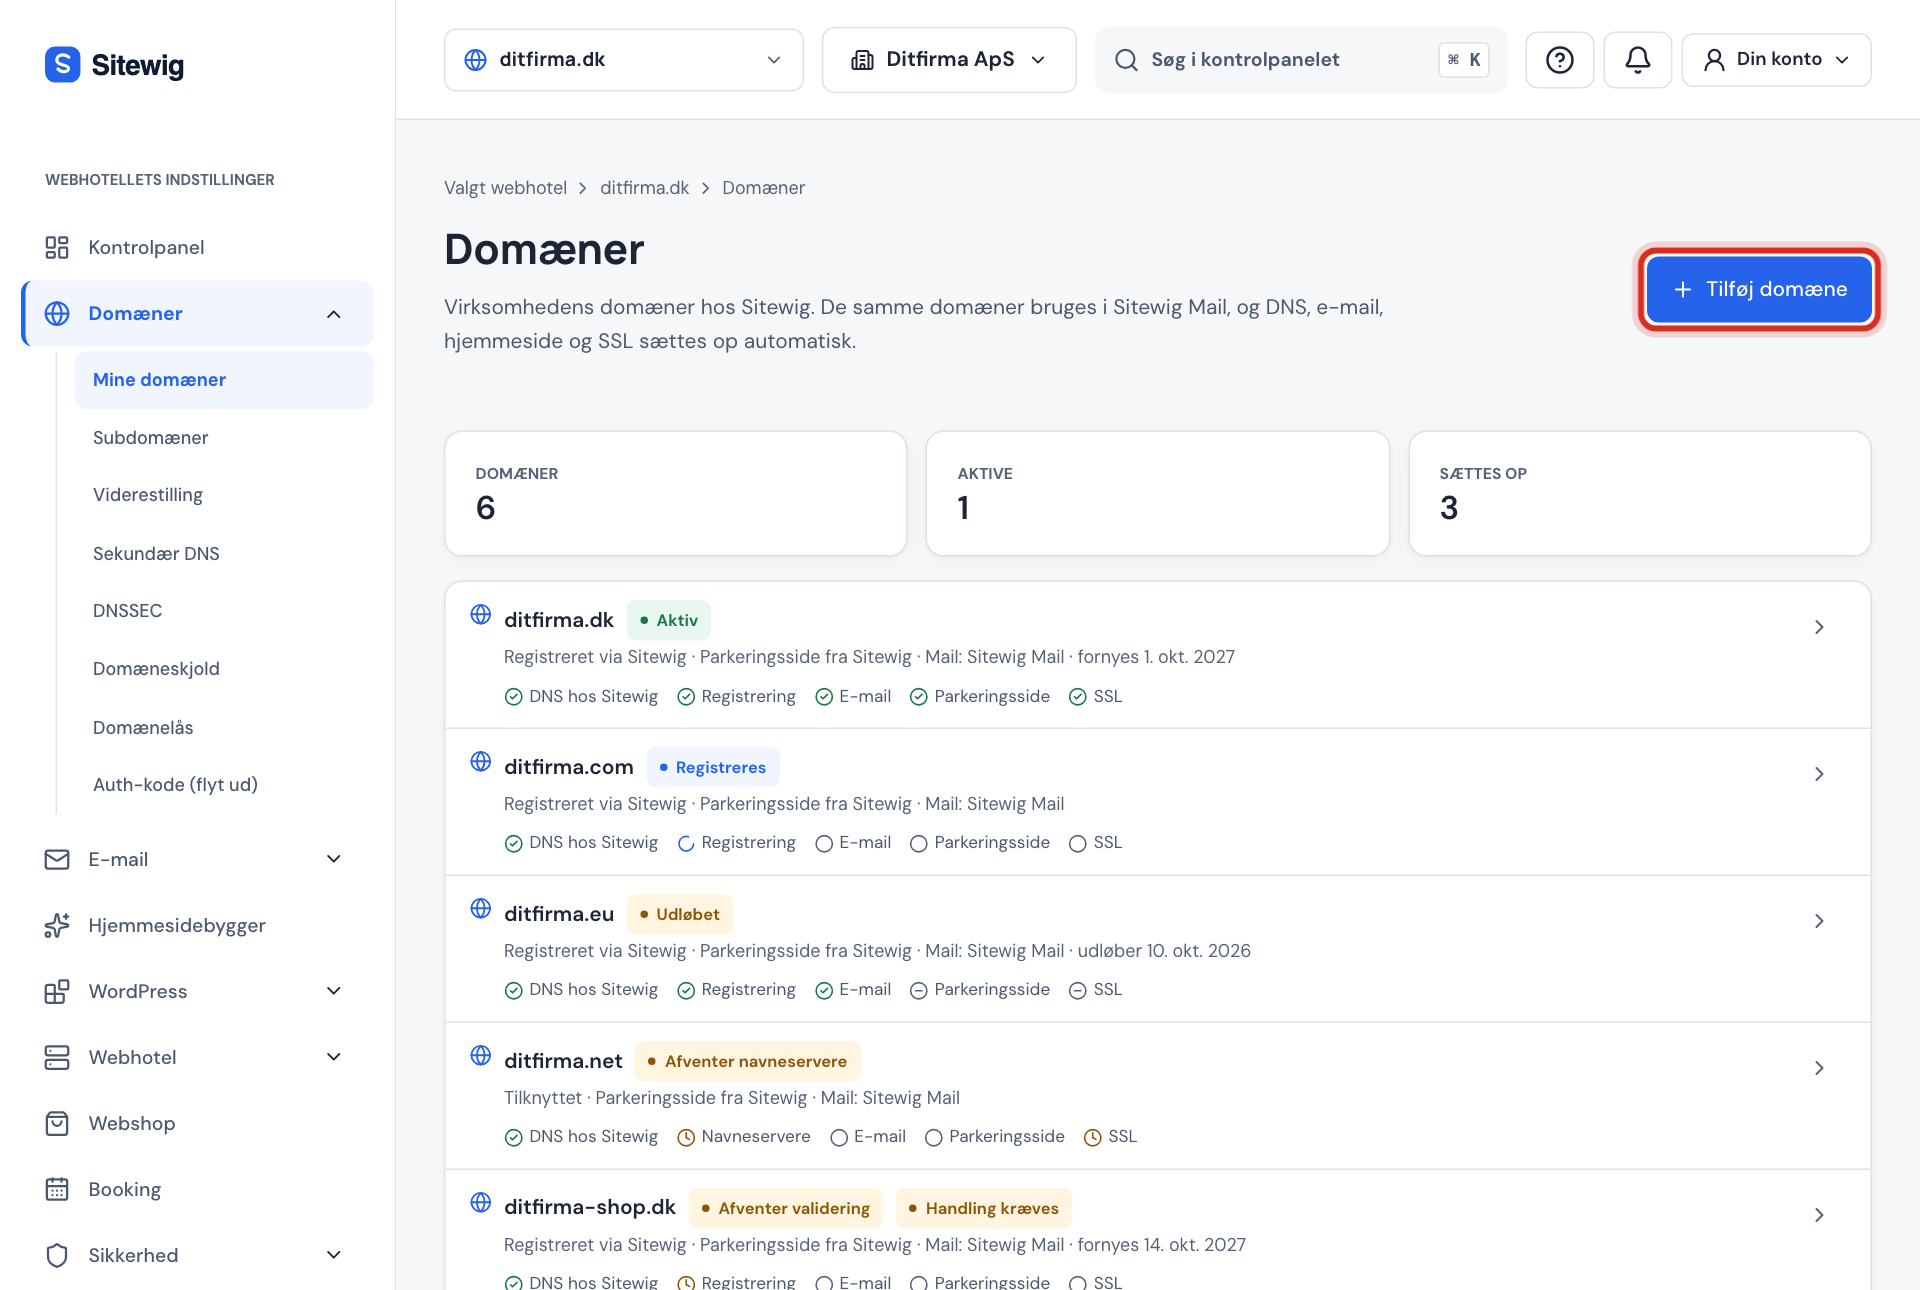Go to Subdomæner submenu item

(x=151, y=438)
